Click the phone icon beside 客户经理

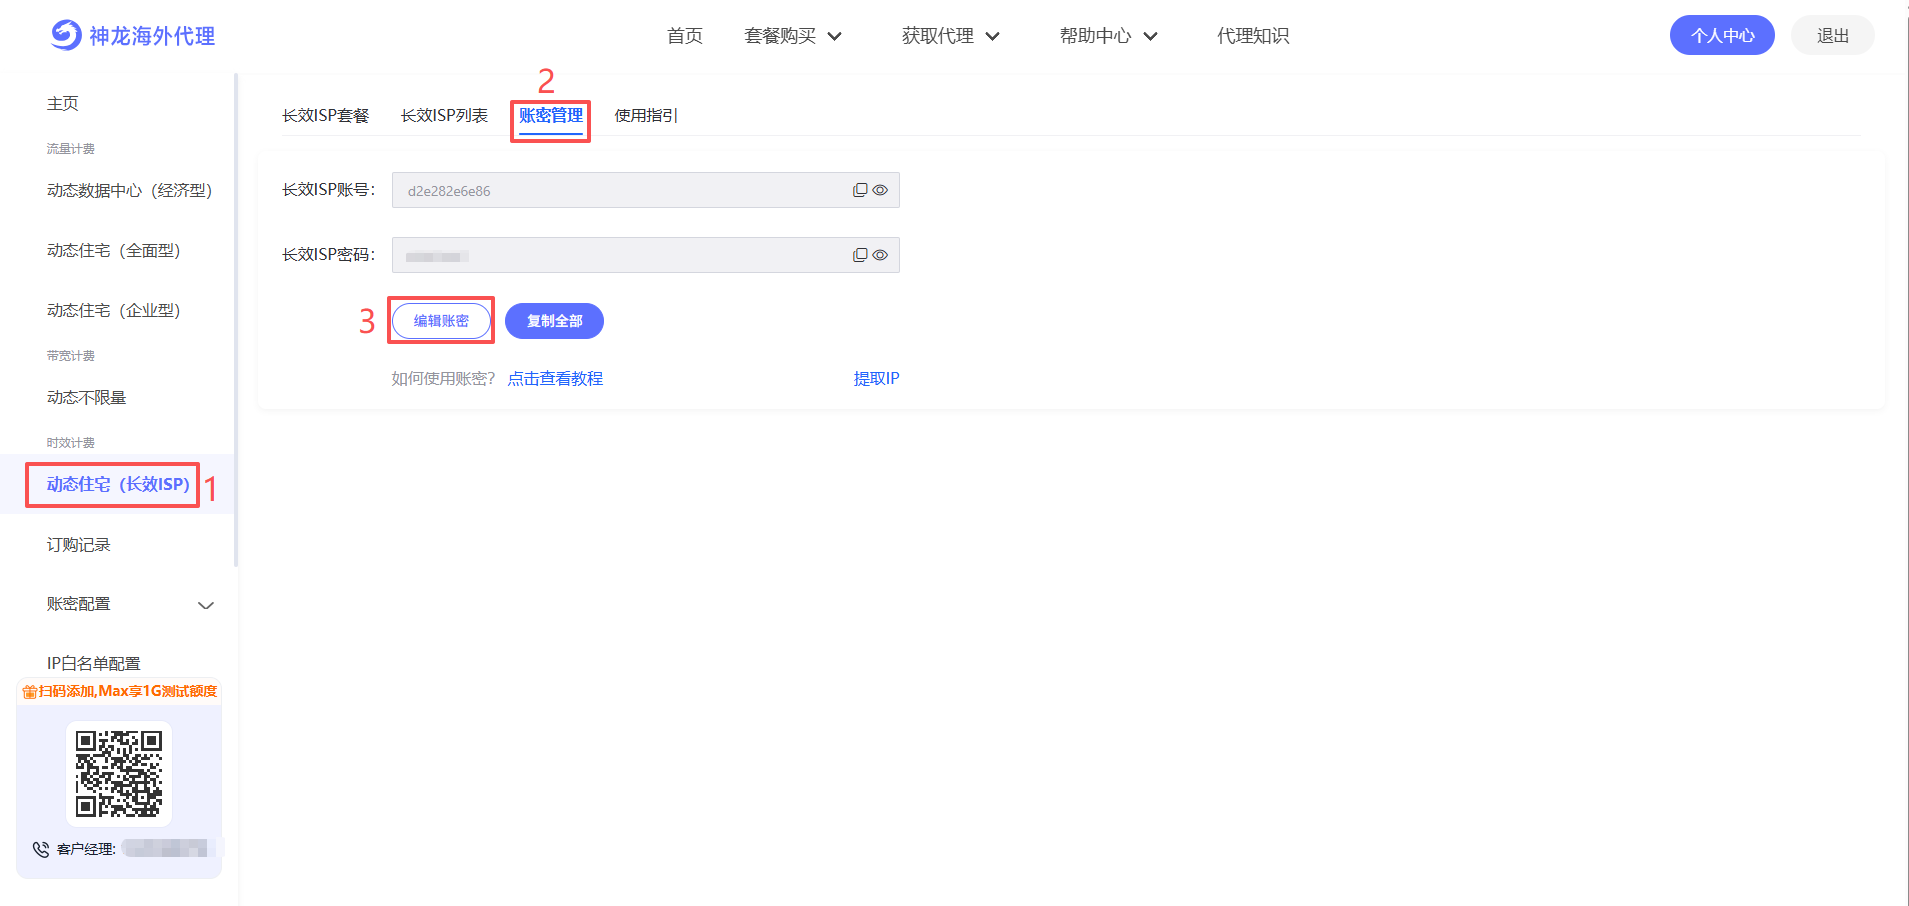click(x=41, y=849)
